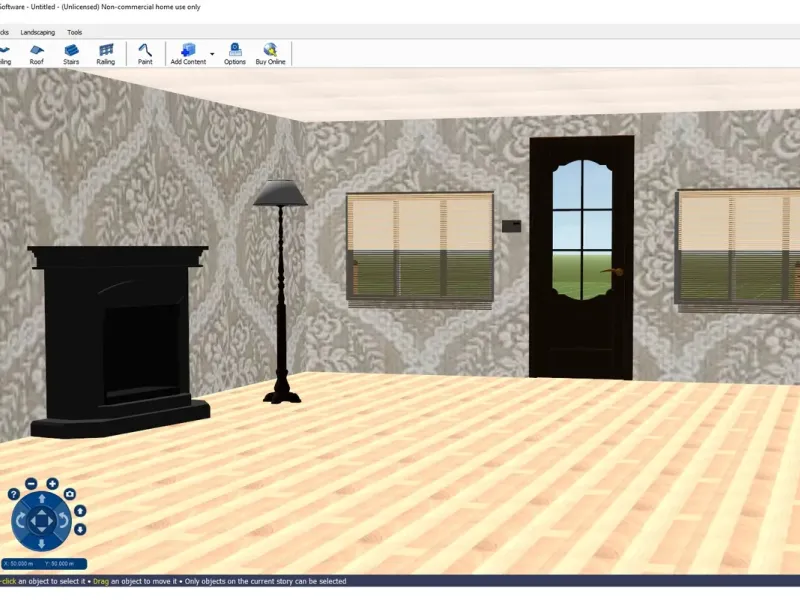This screenshot has width=800, height=600.
Task: Select the Stairs tool
Action: click(71, 54)
